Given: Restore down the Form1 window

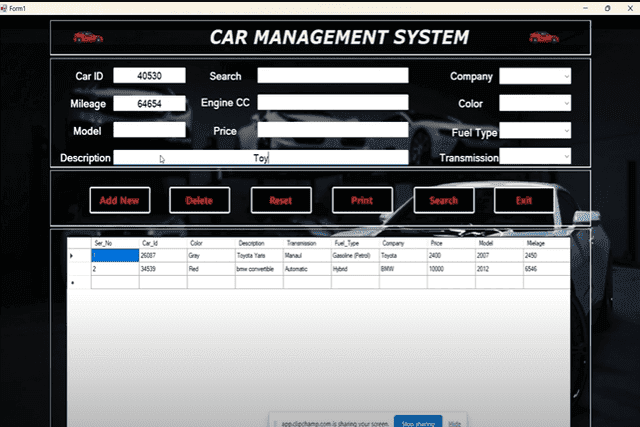Looking at the screenshot, I should (x=607, y=8).
